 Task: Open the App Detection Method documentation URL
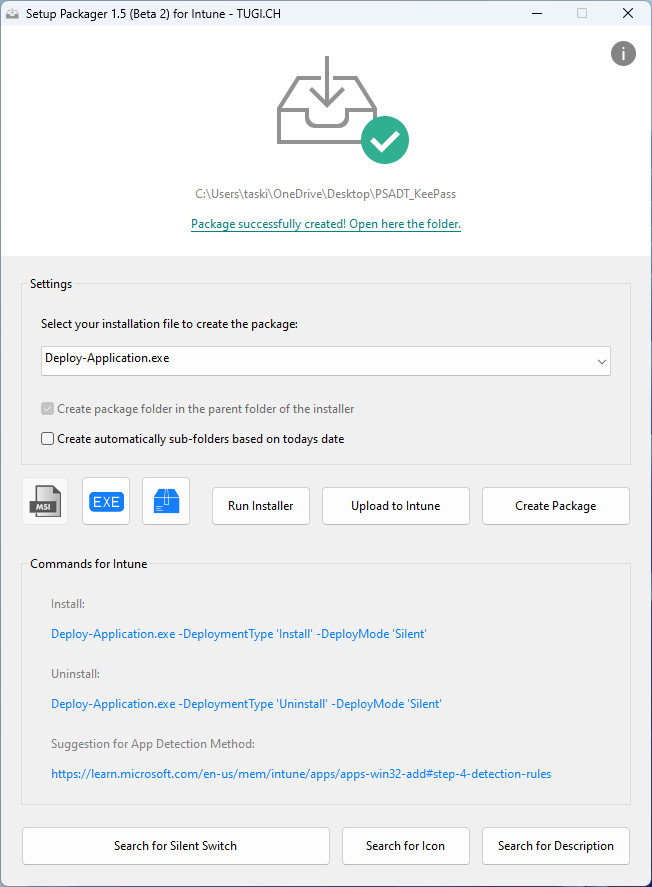301,774
